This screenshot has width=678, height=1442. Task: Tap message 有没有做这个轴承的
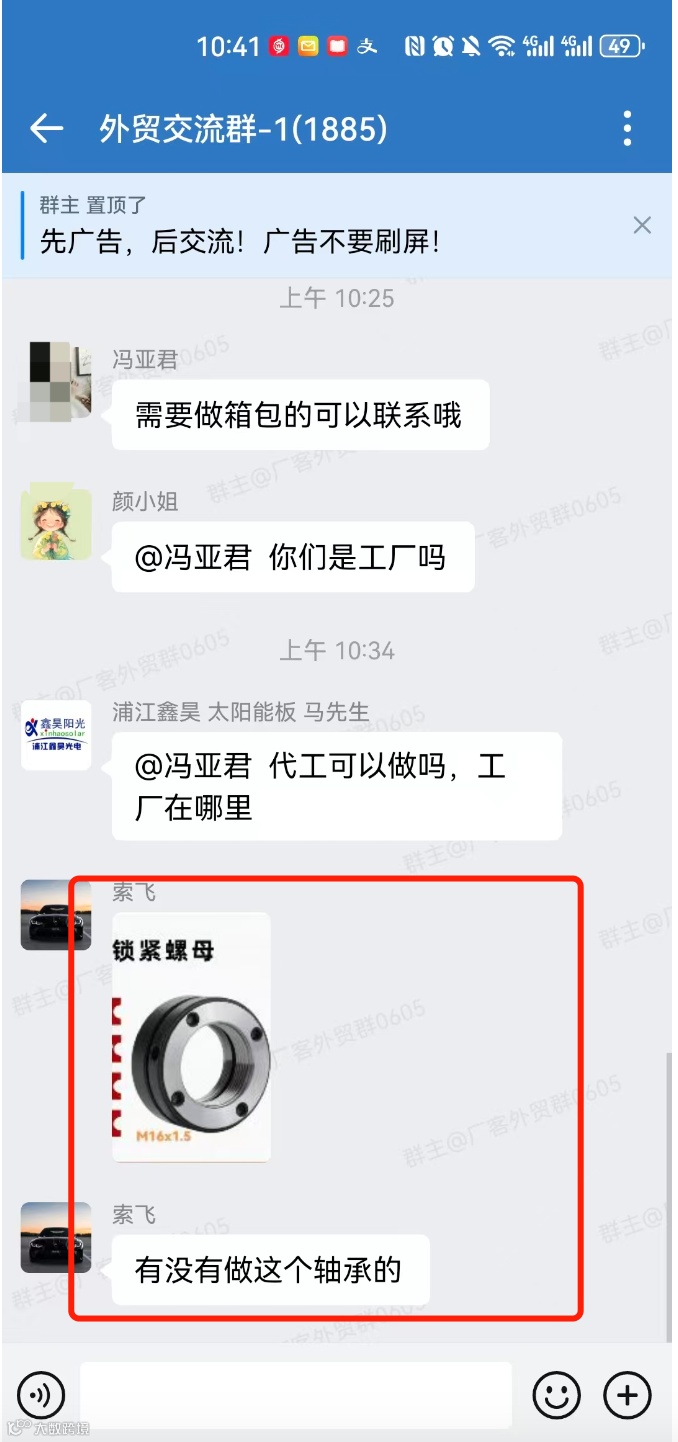[270, 1269]
